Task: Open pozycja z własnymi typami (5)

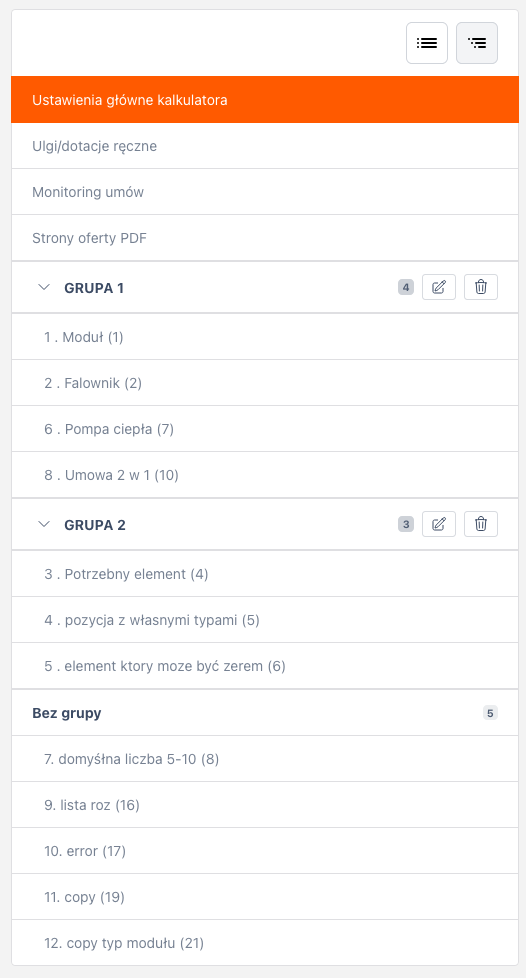Action: (x=265, y=620)
